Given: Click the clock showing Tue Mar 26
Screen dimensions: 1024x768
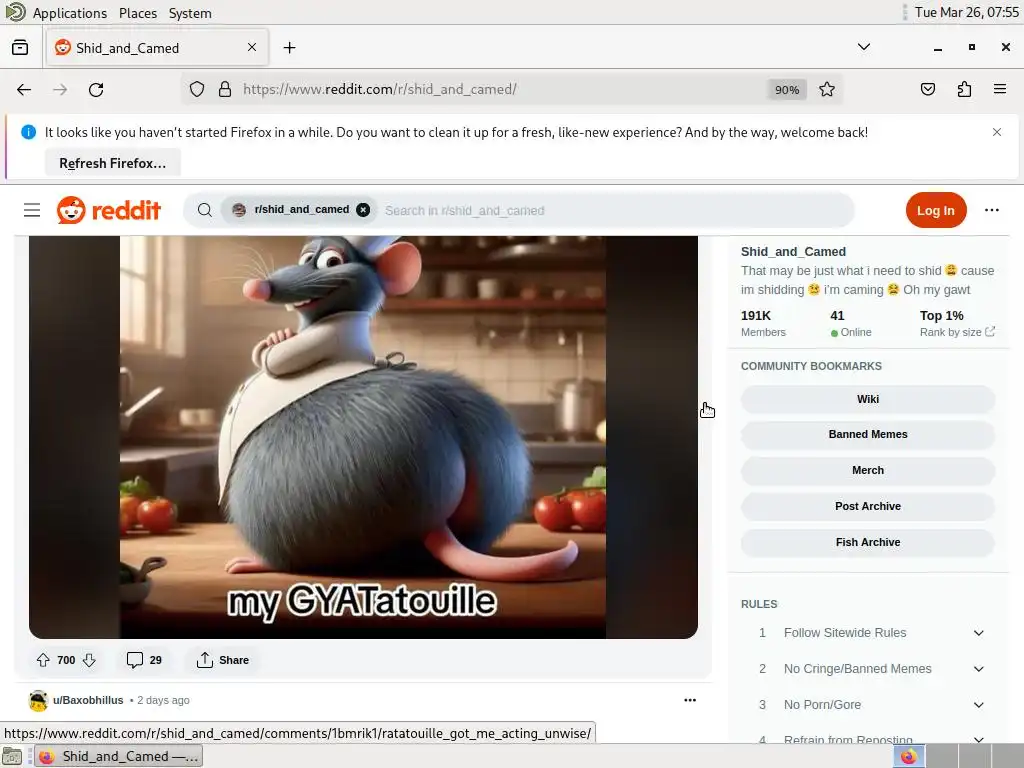Looking at the screenshot, I should coord(967,12).
